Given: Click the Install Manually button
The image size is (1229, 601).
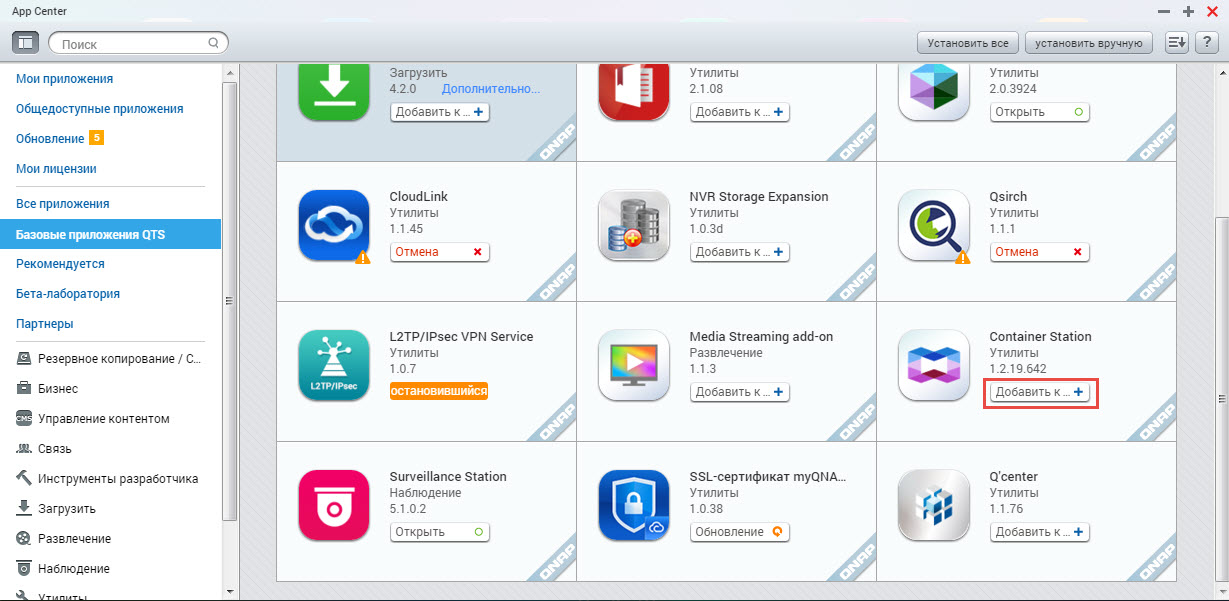Looking at the screenshot, I should click(x=1089, y=43).
